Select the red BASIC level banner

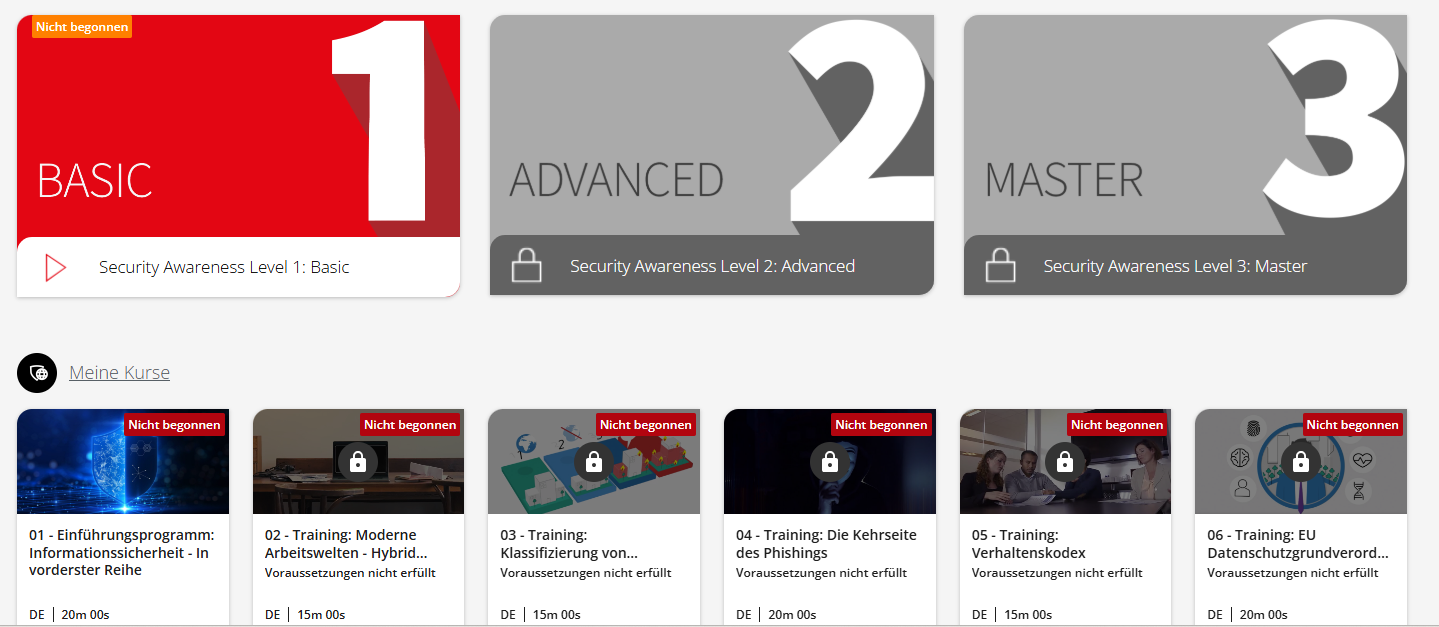[238, 126]
